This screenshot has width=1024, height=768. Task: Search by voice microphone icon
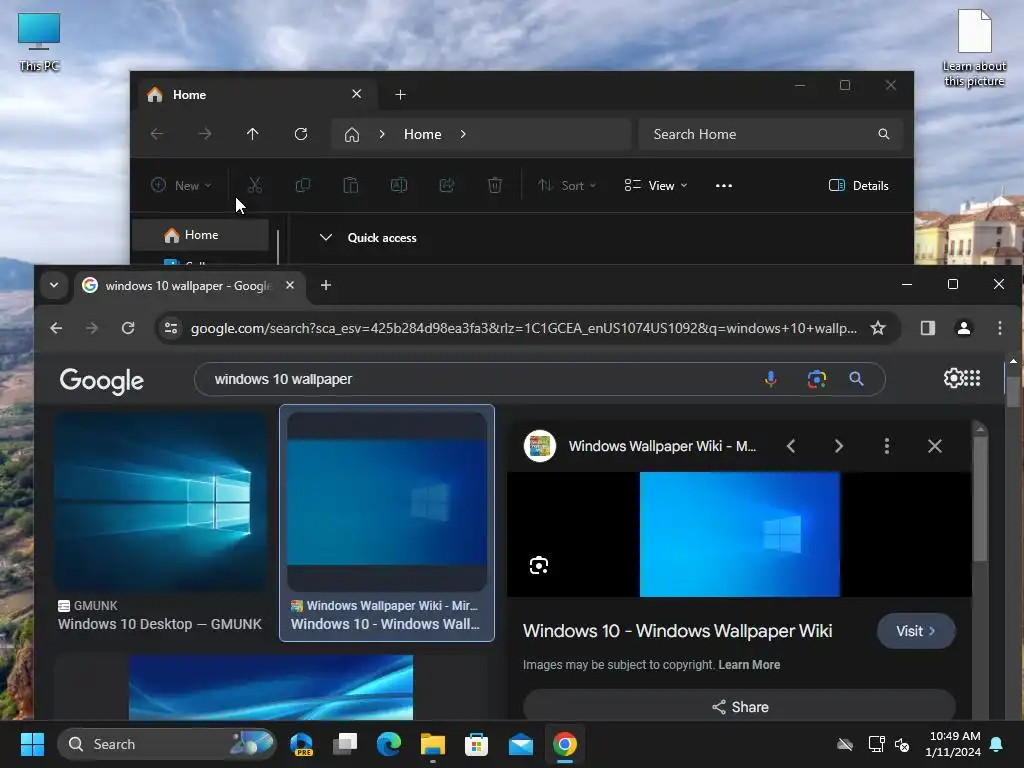[x=771, y=379]
